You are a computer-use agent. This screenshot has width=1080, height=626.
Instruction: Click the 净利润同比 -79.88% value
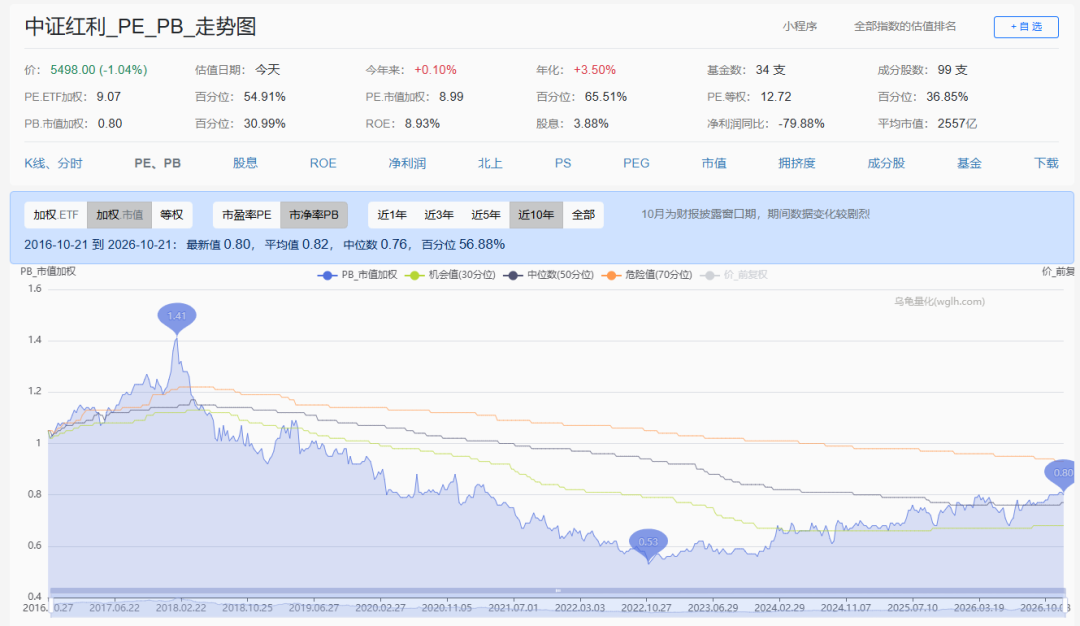coord(801,124)
